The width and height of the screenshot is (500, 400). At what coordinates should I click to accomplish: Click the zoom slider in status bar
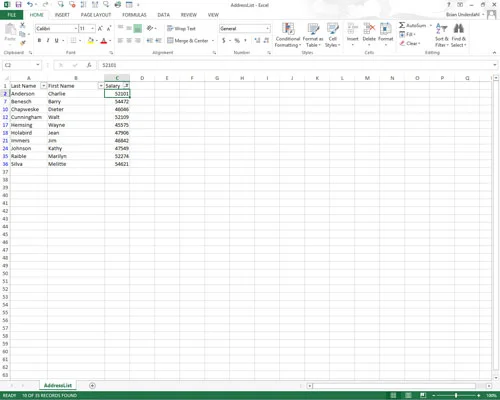coord(456,395)
